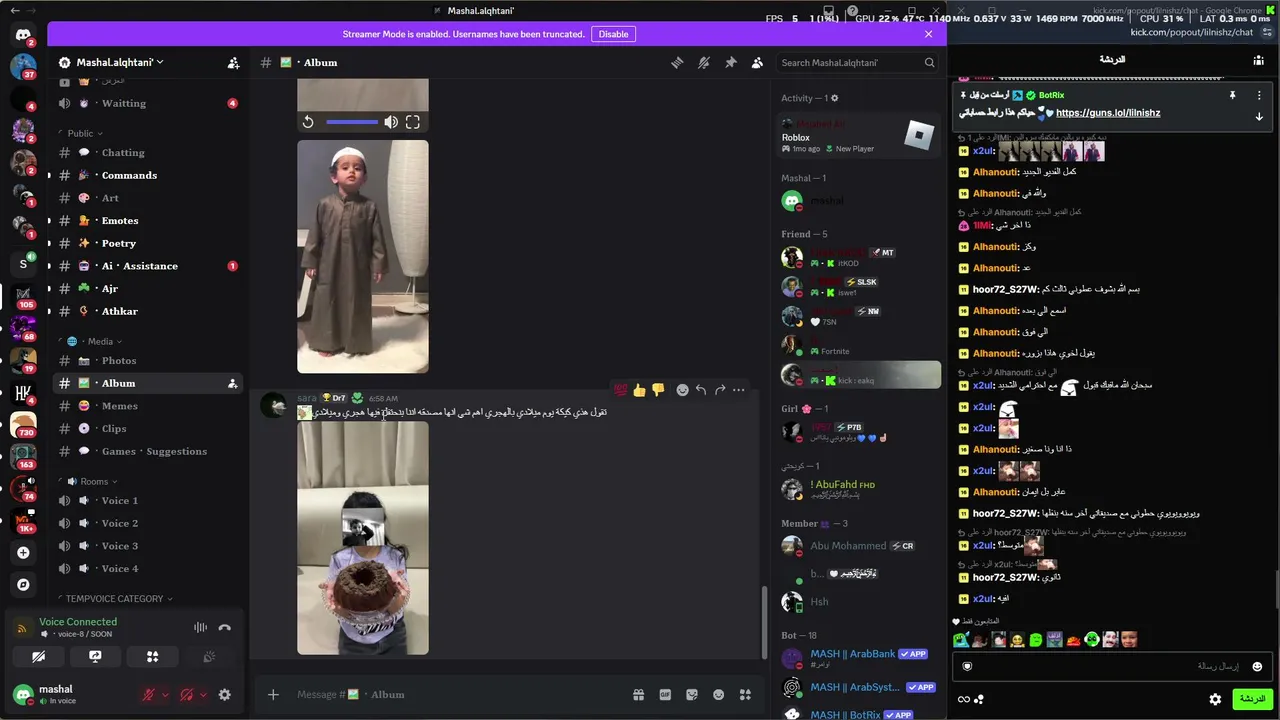This screenshot has height=720, width=1280.
Task: Share your screen in voice panel
Action: point(95,657)
